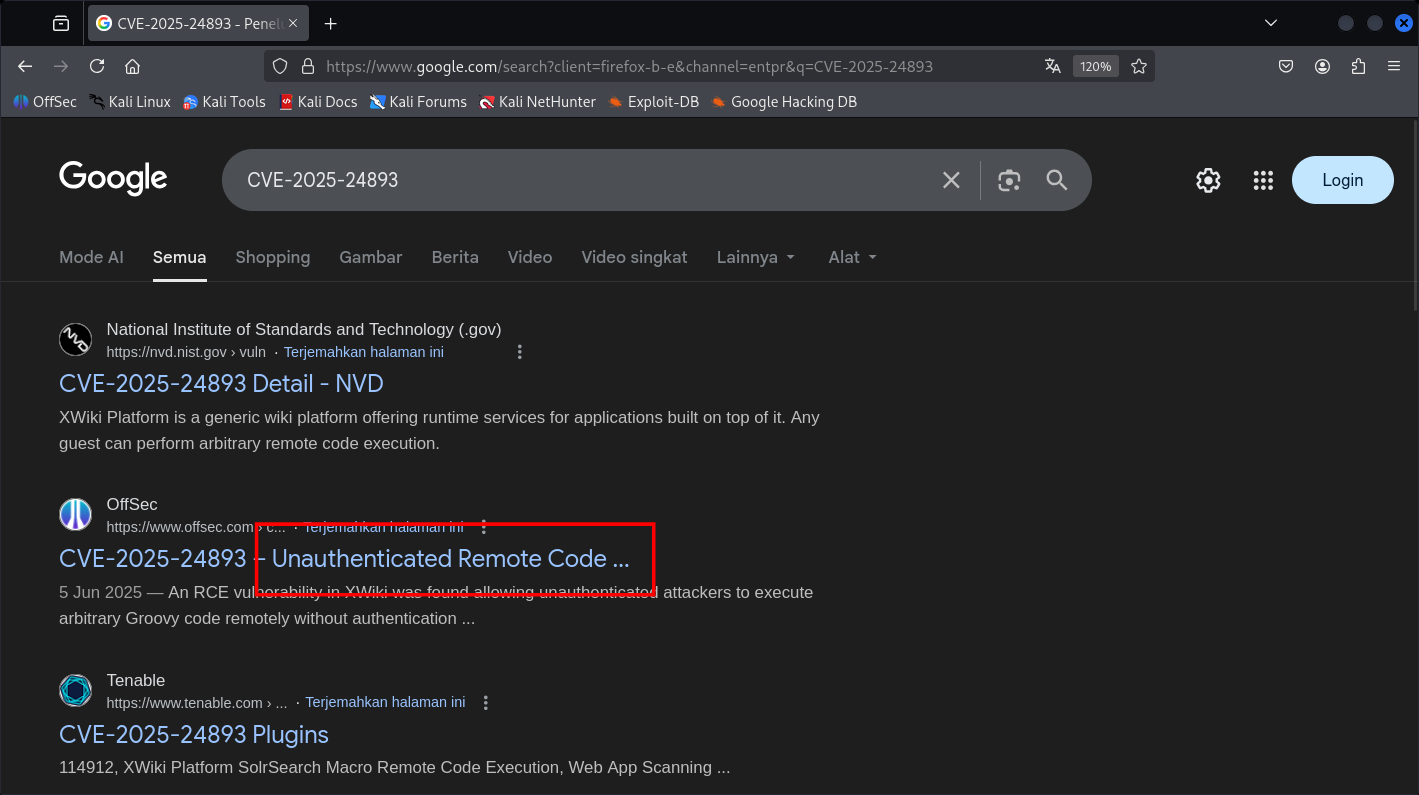Open the tracking protection shield icon
This screenshot has height=795, width=1419.
pyautogui.click(x=280, y=66)
